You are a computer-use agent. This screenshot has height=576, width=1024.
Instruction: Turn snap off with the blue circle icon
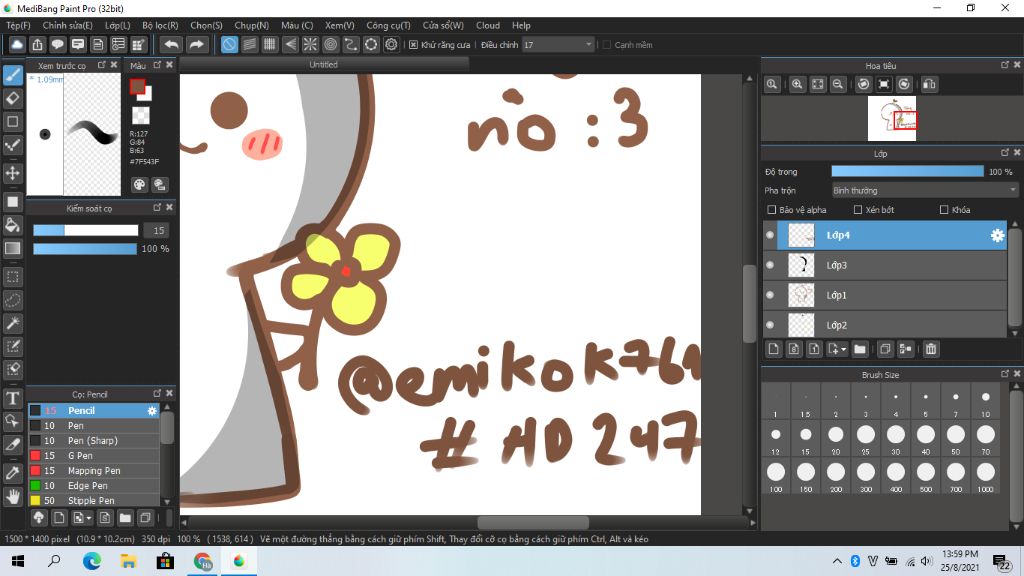229,44
